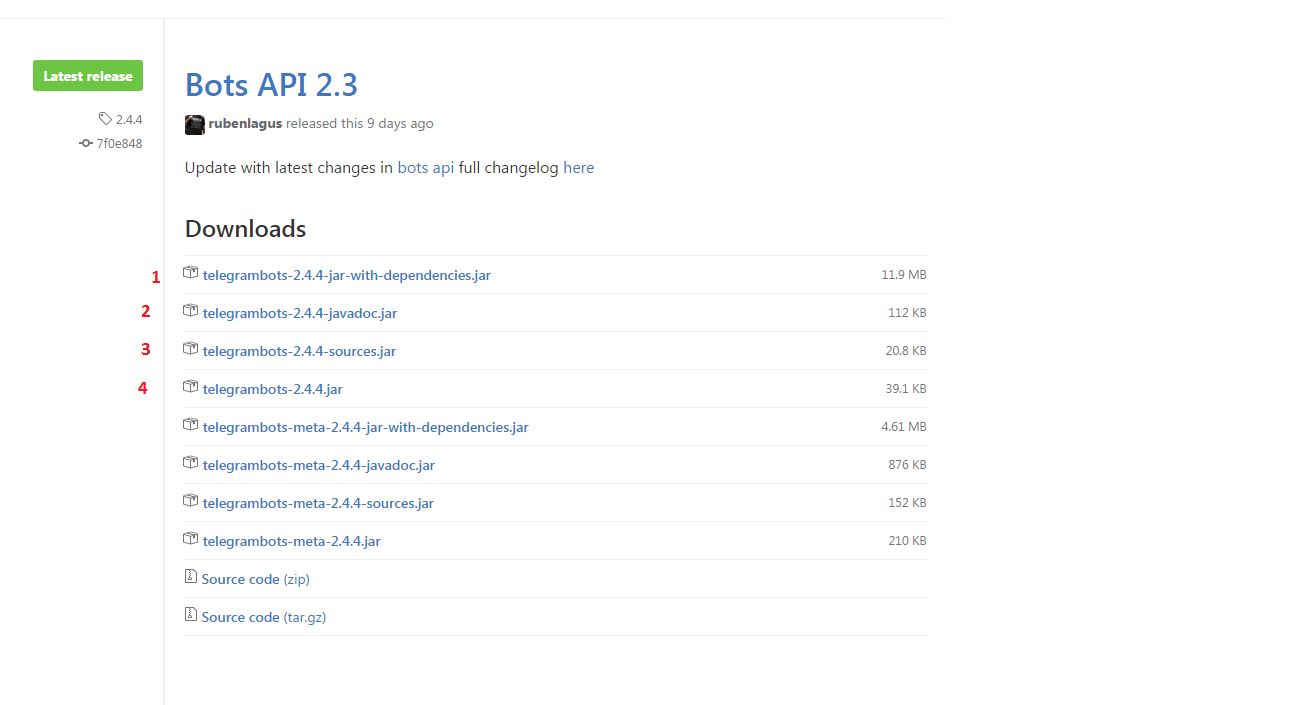Download telegrambots-2.4.4-javadoc.jar
This screenshot has width=1295, height=705.
pos(300,313)
